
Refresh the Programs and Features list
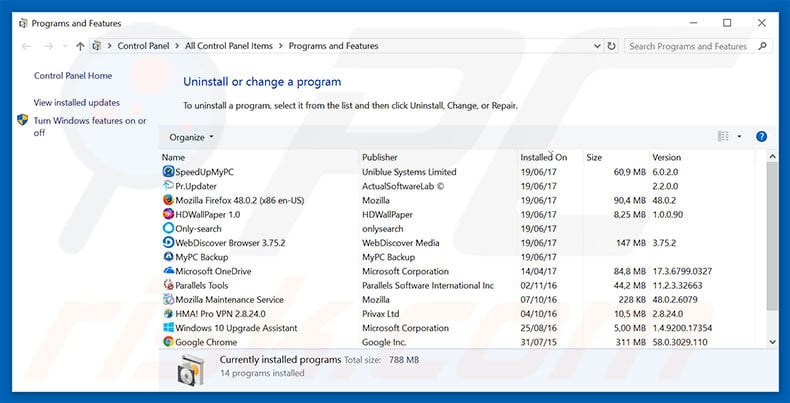coord(611,46)
